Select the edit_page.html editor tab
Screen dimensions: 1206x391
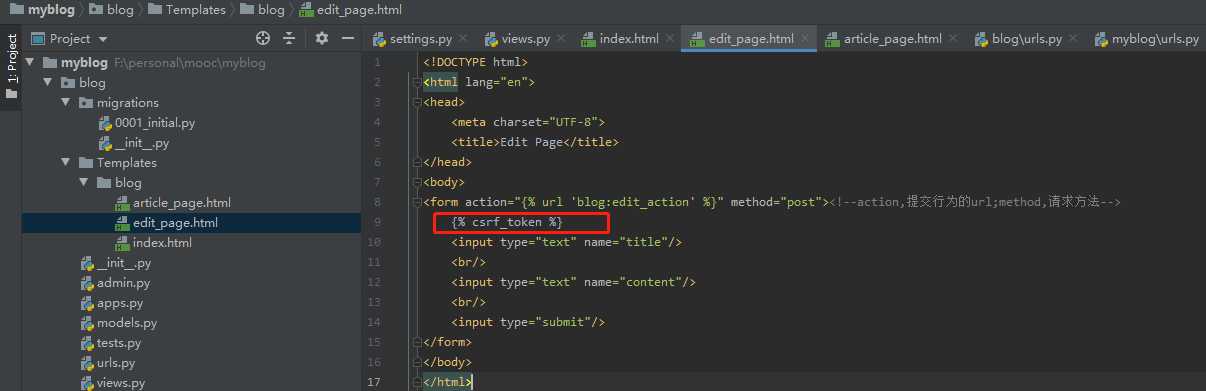[751, 39]
